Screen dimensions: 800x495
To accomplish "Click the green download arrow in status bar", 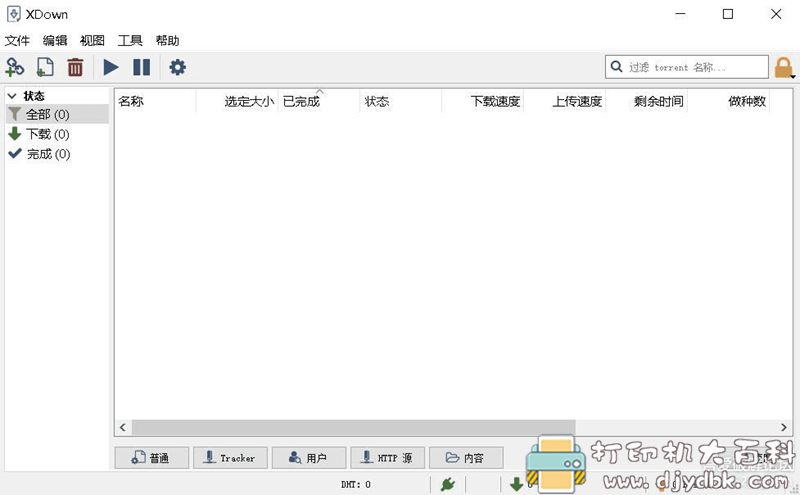I will pyautogui.click(x=516, y=484).
